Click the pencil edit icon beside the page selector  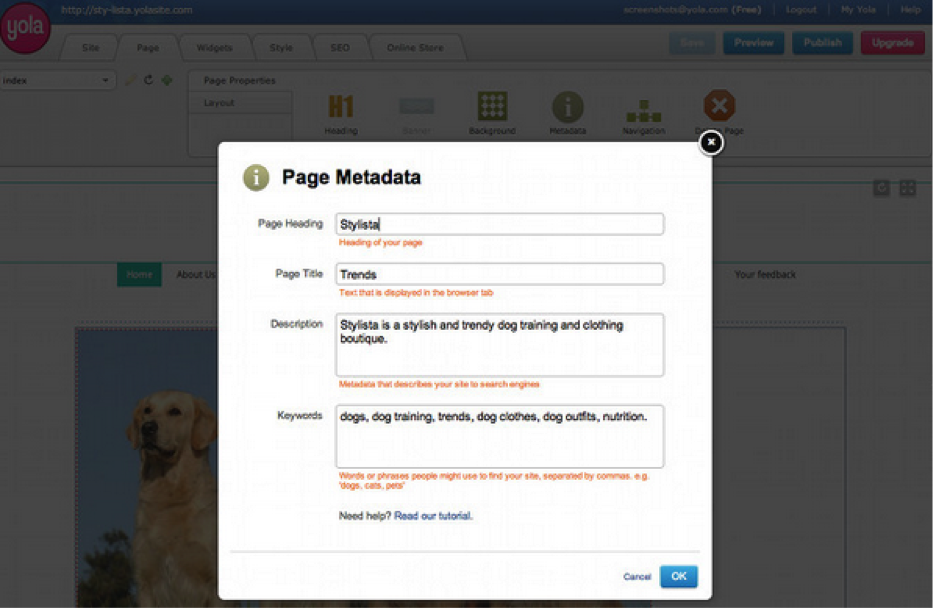coord(128,80)
